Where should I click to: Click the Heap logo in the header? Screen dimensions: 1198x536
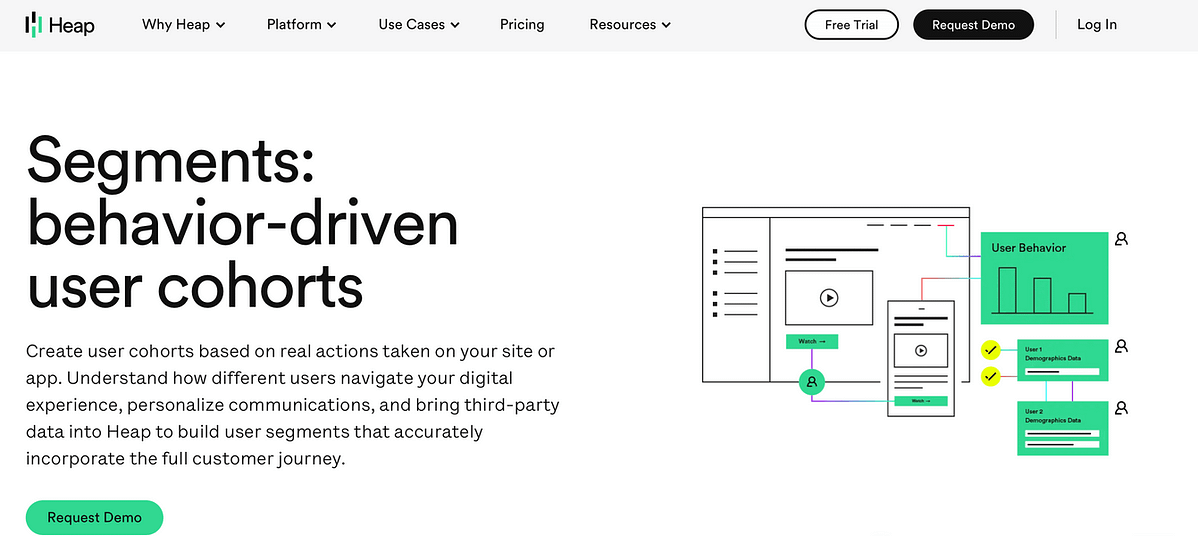pyautogui.click(x=60, y=25)
